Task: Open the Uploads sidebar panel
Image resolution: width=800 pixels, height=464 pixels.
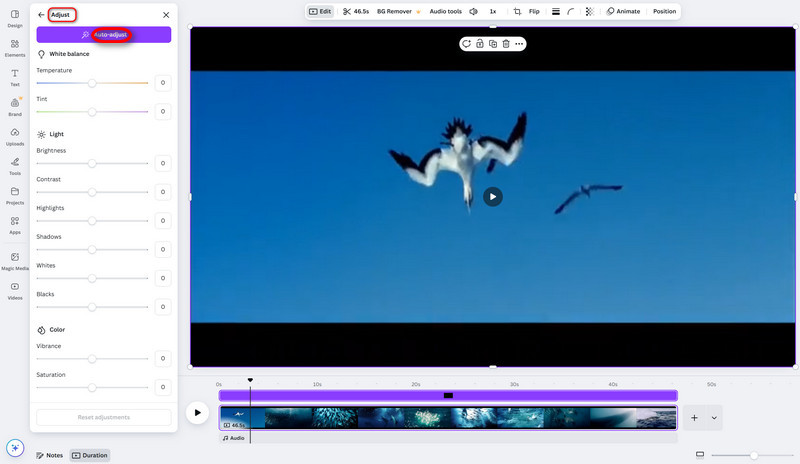Action: (15, 136)
